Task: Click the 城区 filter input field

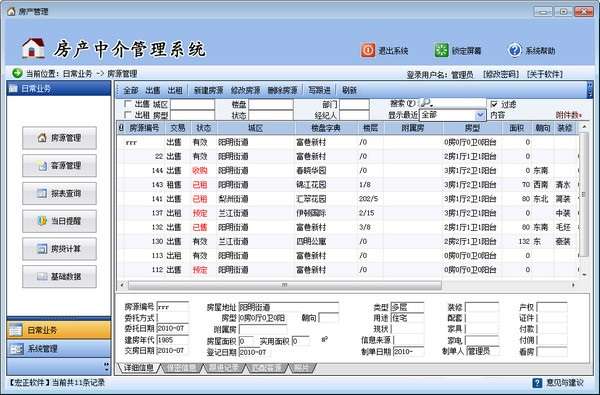Action: point(192,104)
